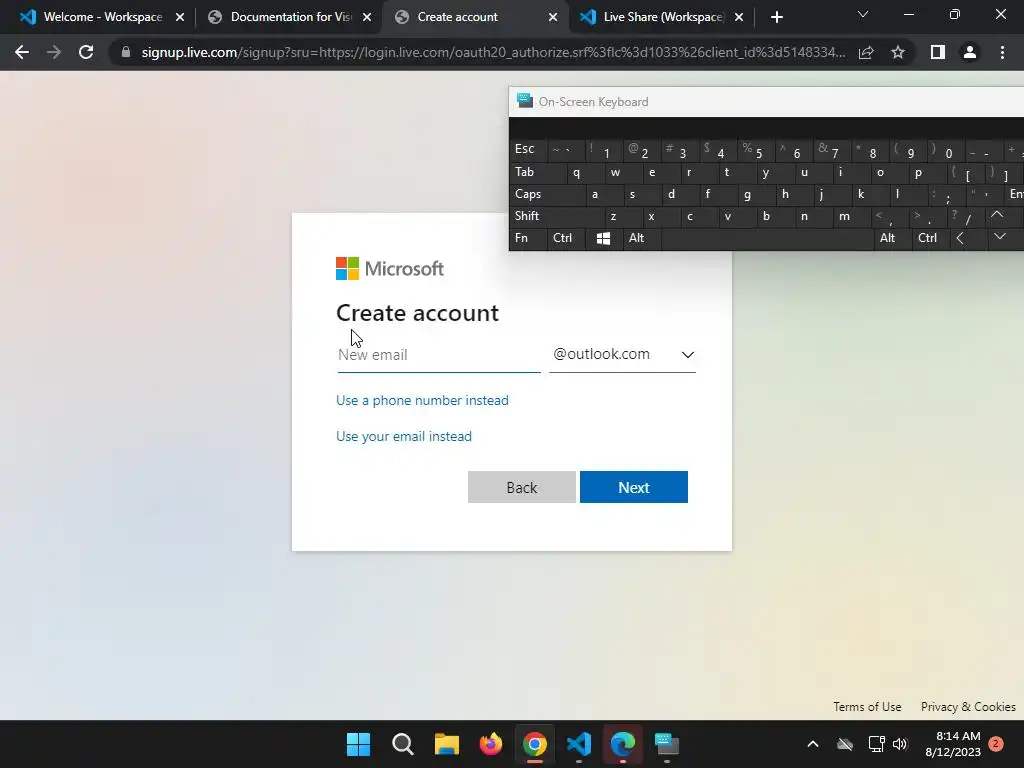
Task: Open the Windows Start menu
Action: [x=358, y=744]
